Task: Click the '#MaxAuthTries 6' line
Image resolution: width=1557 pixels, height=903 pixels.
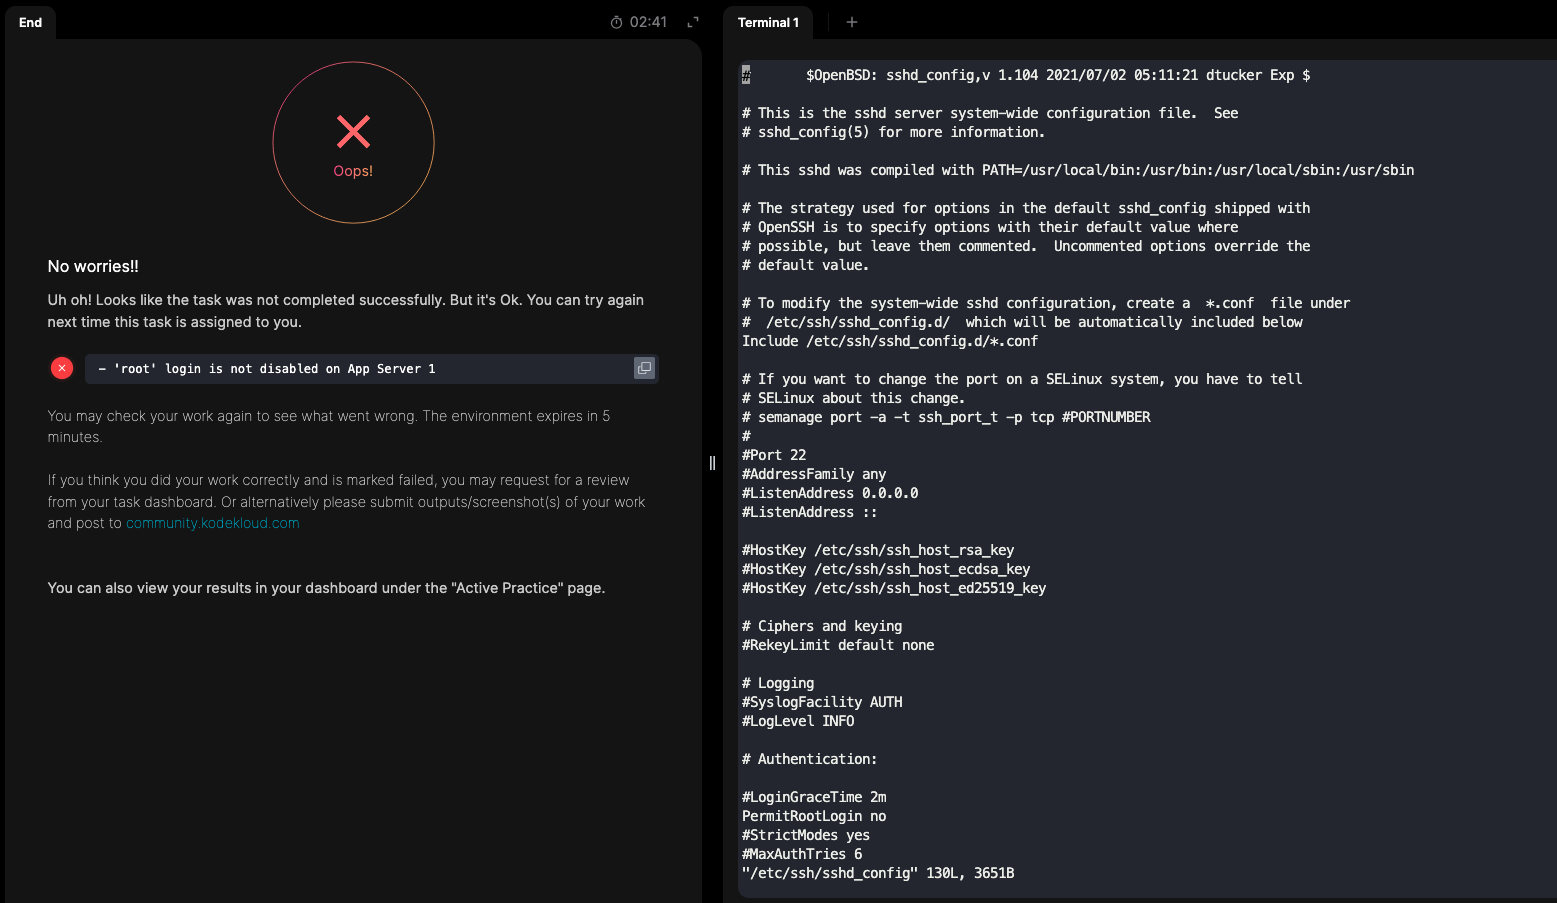Action: pyautogui.click(x=802, y=854)
